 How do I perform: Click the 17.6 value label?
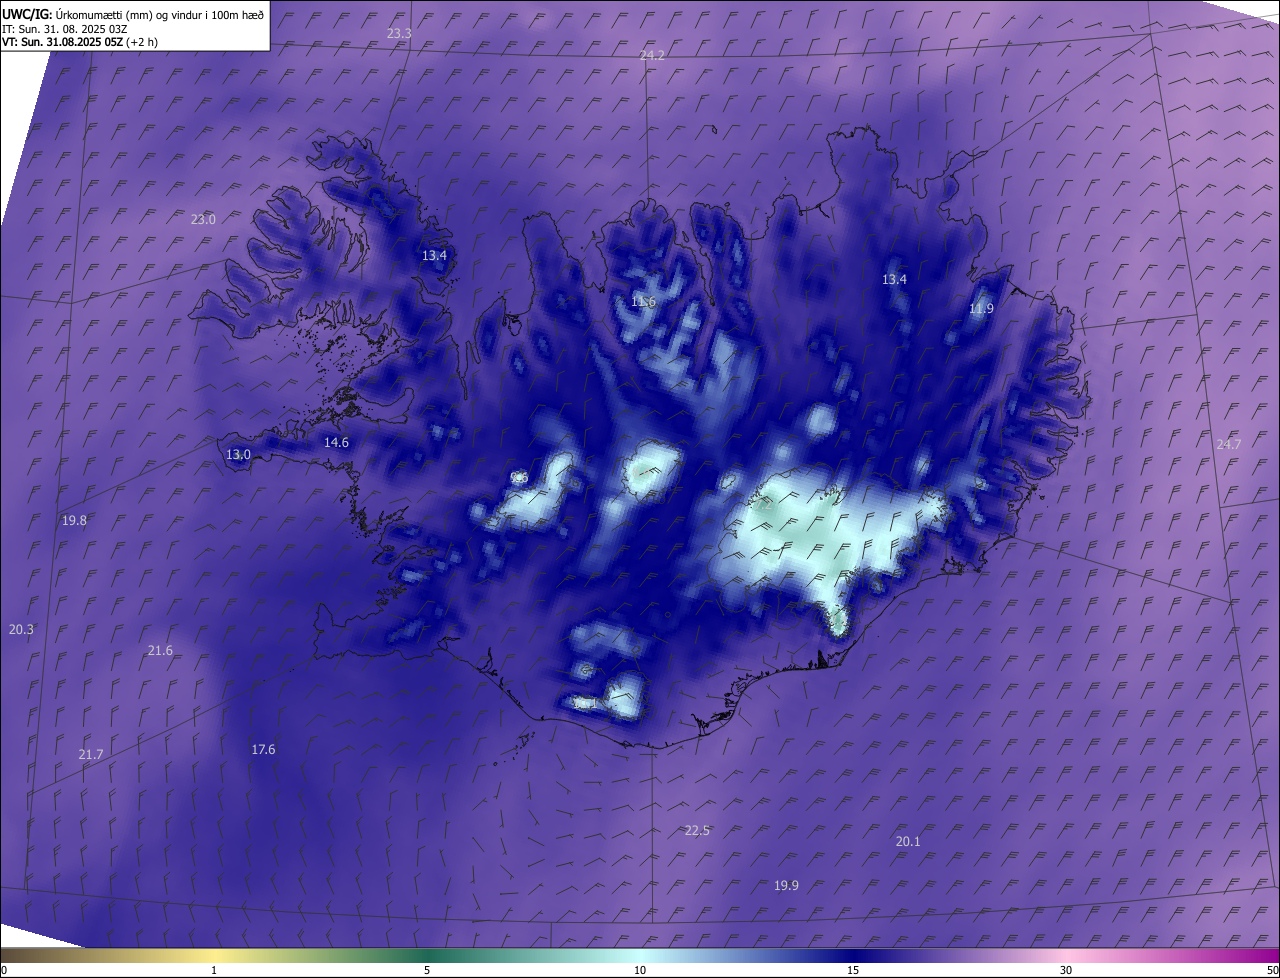click(263, 749)
